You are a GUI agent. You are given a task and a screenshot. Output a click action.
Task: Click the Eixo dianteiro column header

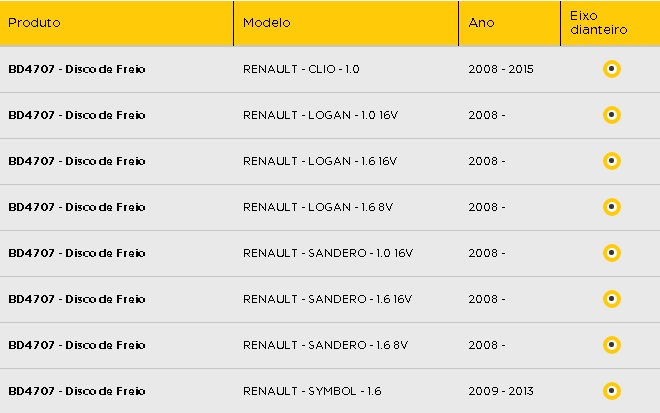[x=599, y=23]
